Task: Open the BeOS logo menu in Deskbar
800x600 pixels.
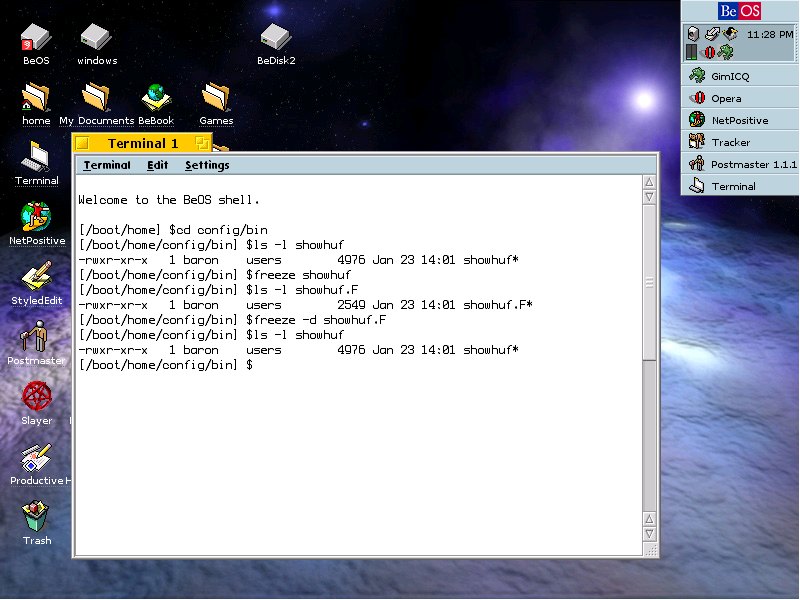Action: point(739,11)
